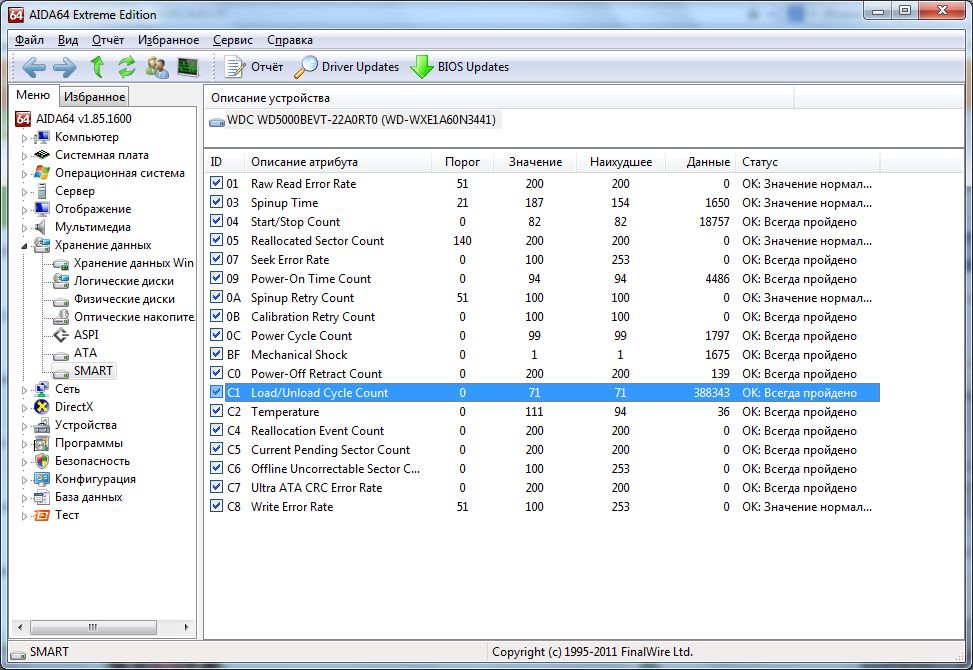
Task: Open Driver Updates from toolbar
Action: point(346,67)
